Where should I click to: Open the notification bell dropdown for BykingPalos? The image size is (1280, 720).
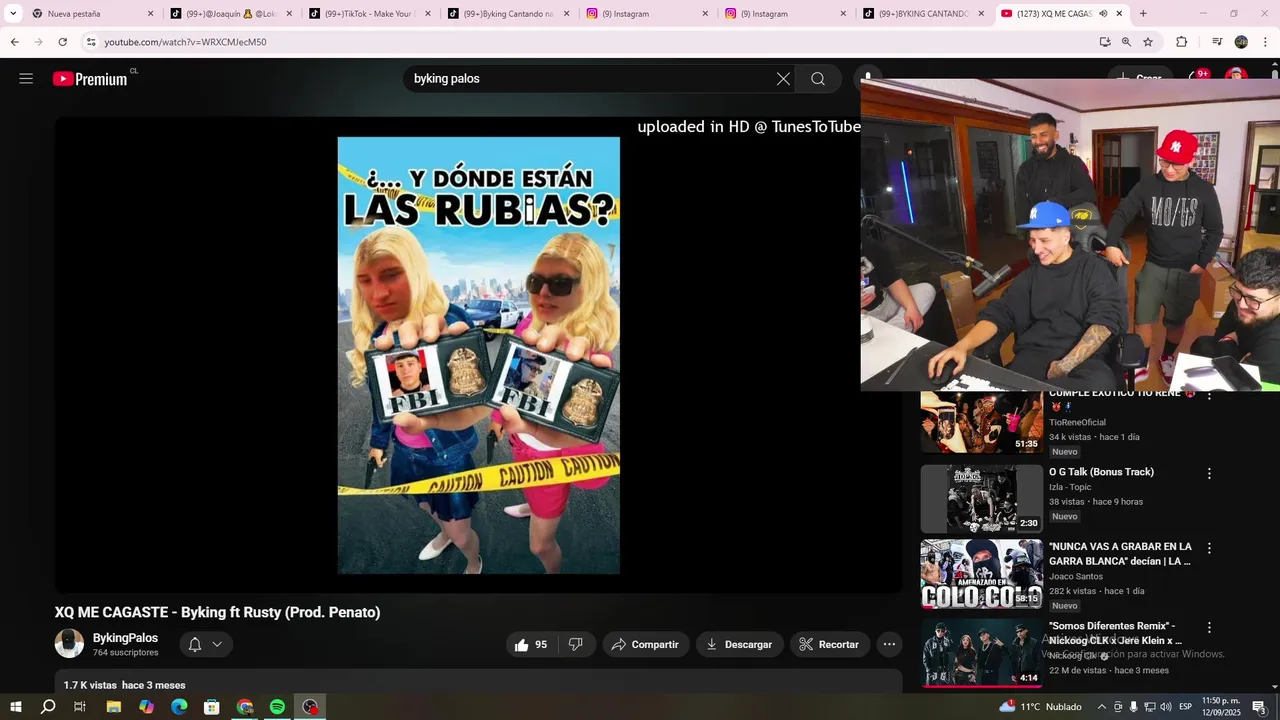pyautogui.click(x=206, y=645)
